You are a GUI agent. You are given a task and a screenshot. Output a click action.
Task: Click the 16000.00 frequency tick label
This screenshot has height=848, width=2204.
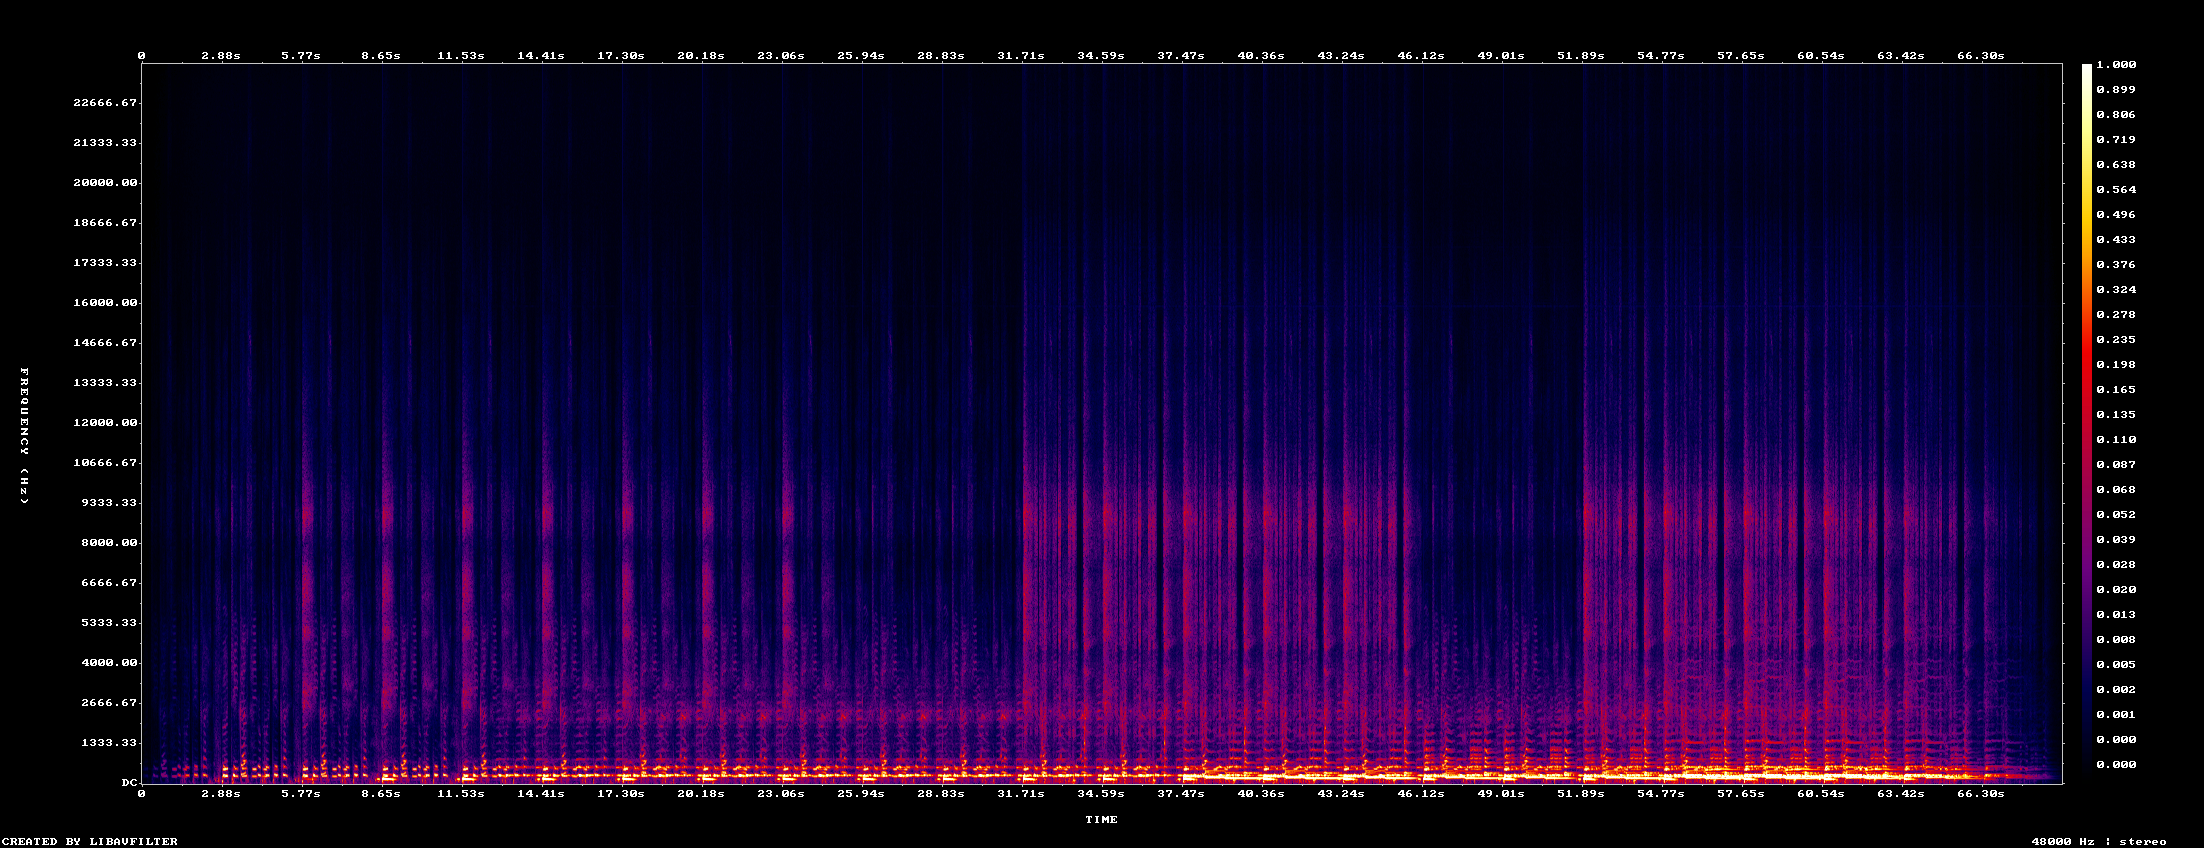pyautogui.click(x=105, y=303)
